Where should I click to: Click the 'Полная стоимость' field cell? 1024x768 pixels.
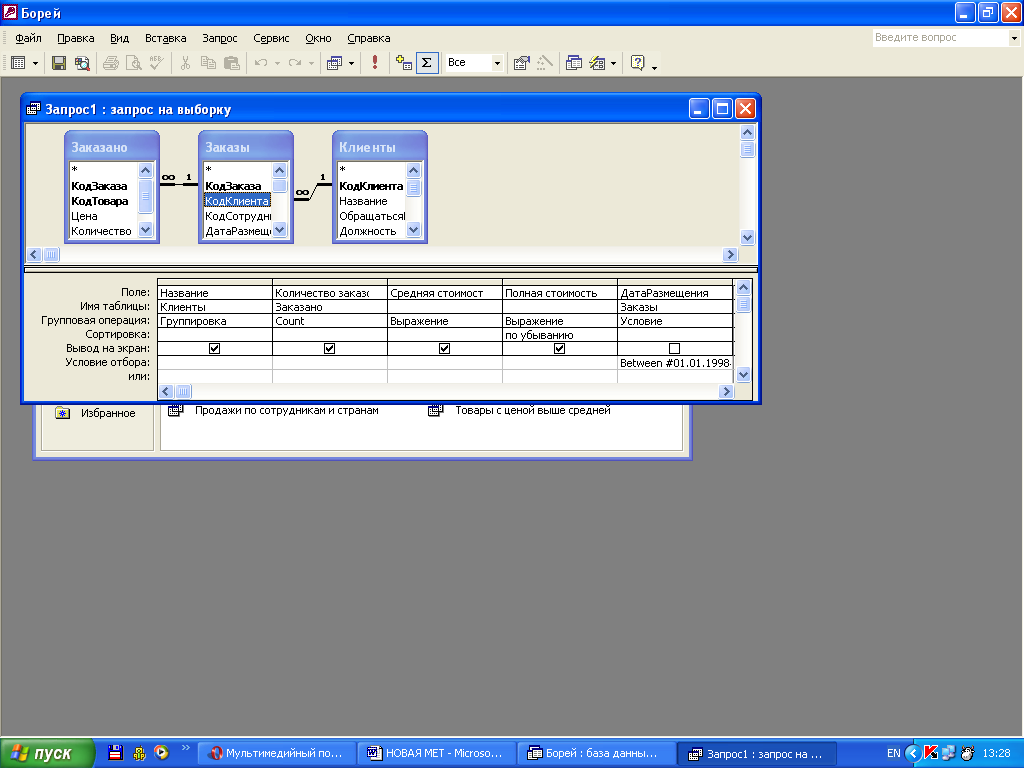click(560, 293)
